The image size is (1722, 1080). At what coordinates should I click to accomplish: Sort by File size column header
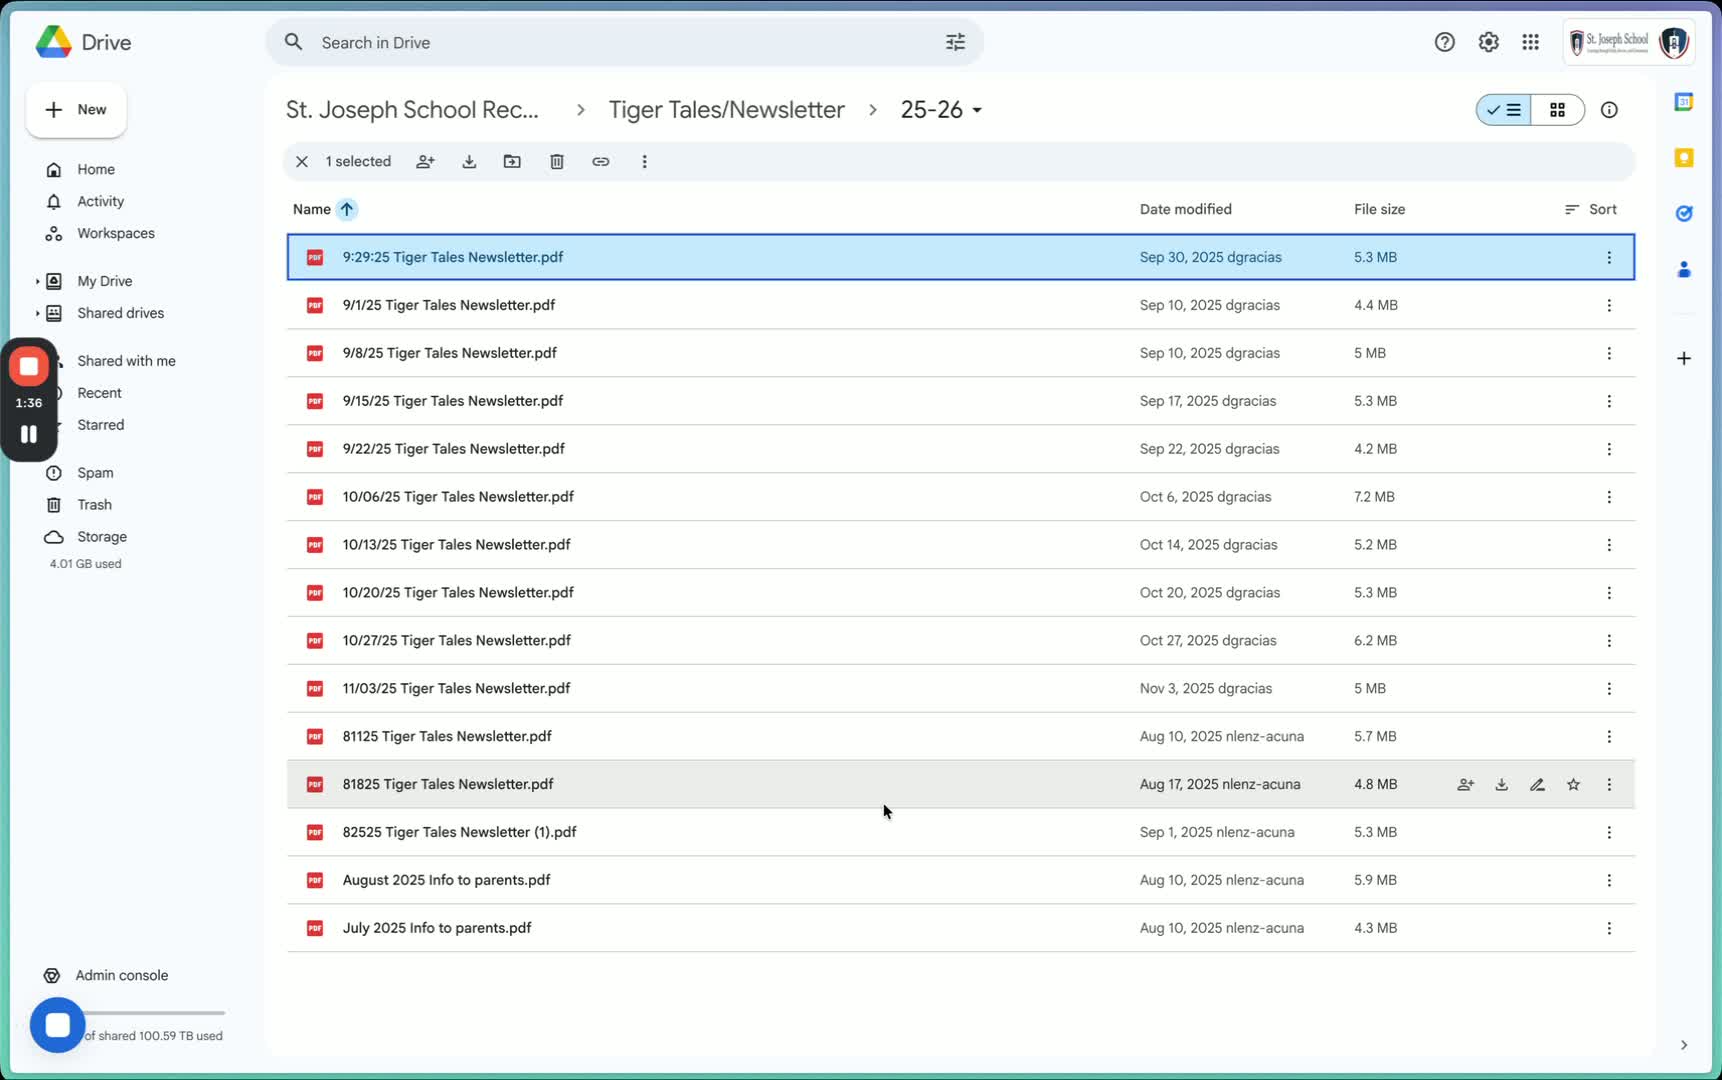tap(1379, 209)
